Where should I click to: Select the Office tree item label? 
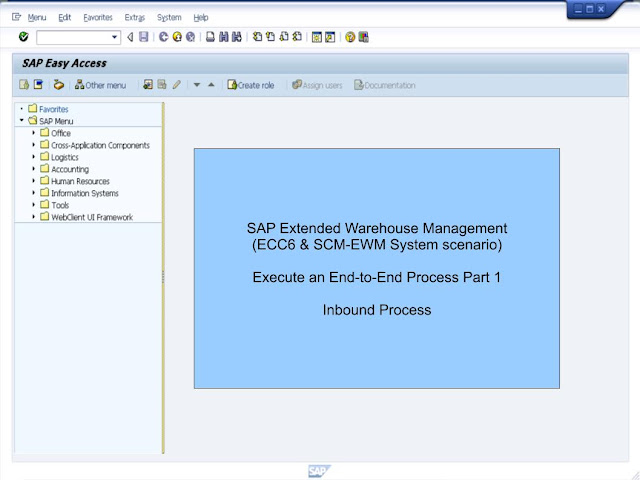pos(61,133)
